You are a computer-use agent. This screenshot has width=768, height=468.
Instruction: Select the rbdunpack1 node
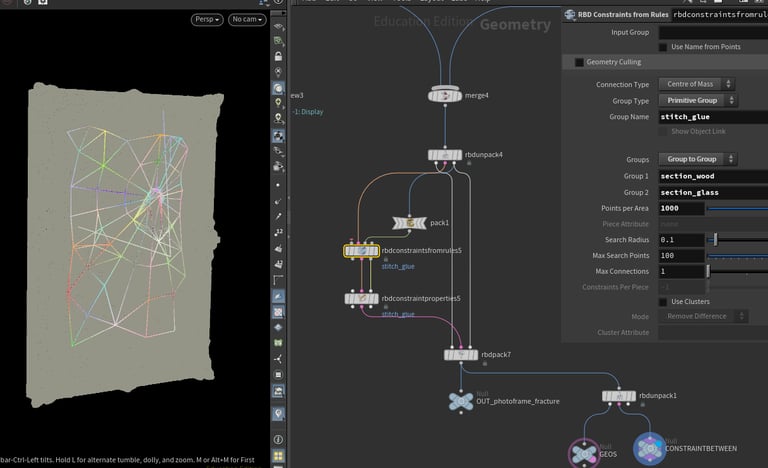(x=619, y=396)
